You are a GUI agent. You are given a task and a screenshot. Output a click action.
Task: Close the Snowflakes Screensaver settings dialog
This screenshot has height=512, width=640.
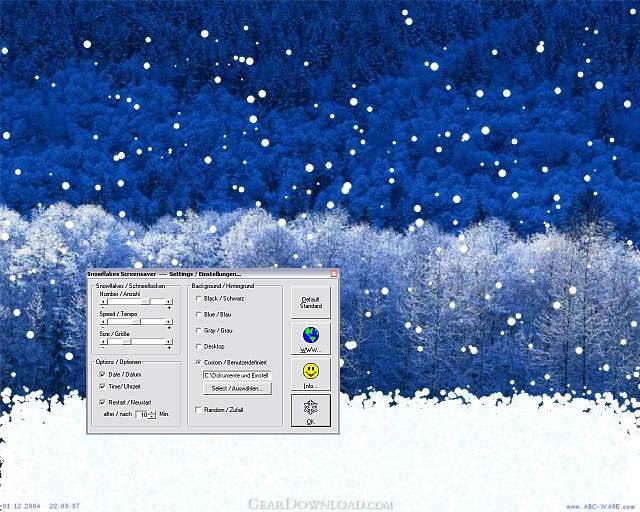click(x=334, y=273)
